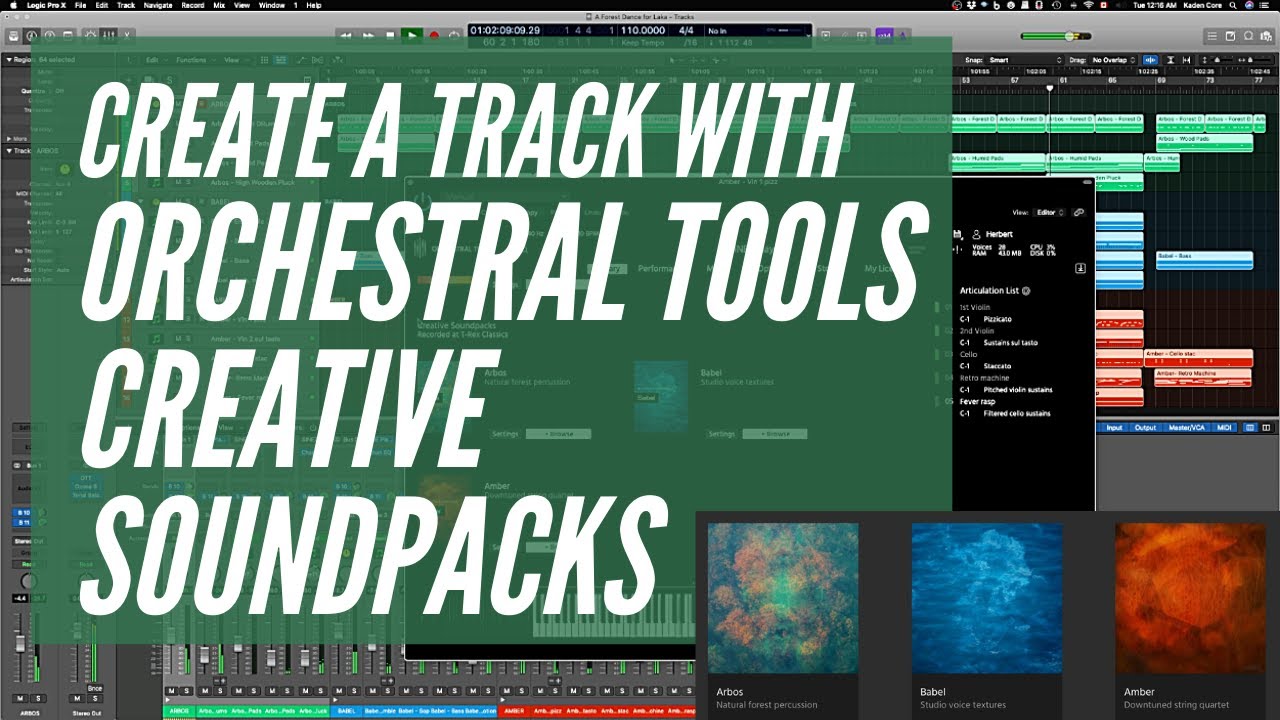Image resolution: width=1280 pixels, height=720 pixels.
Task: Toggle Vertical Auto Zoom button
Action: coord(1169,60)
